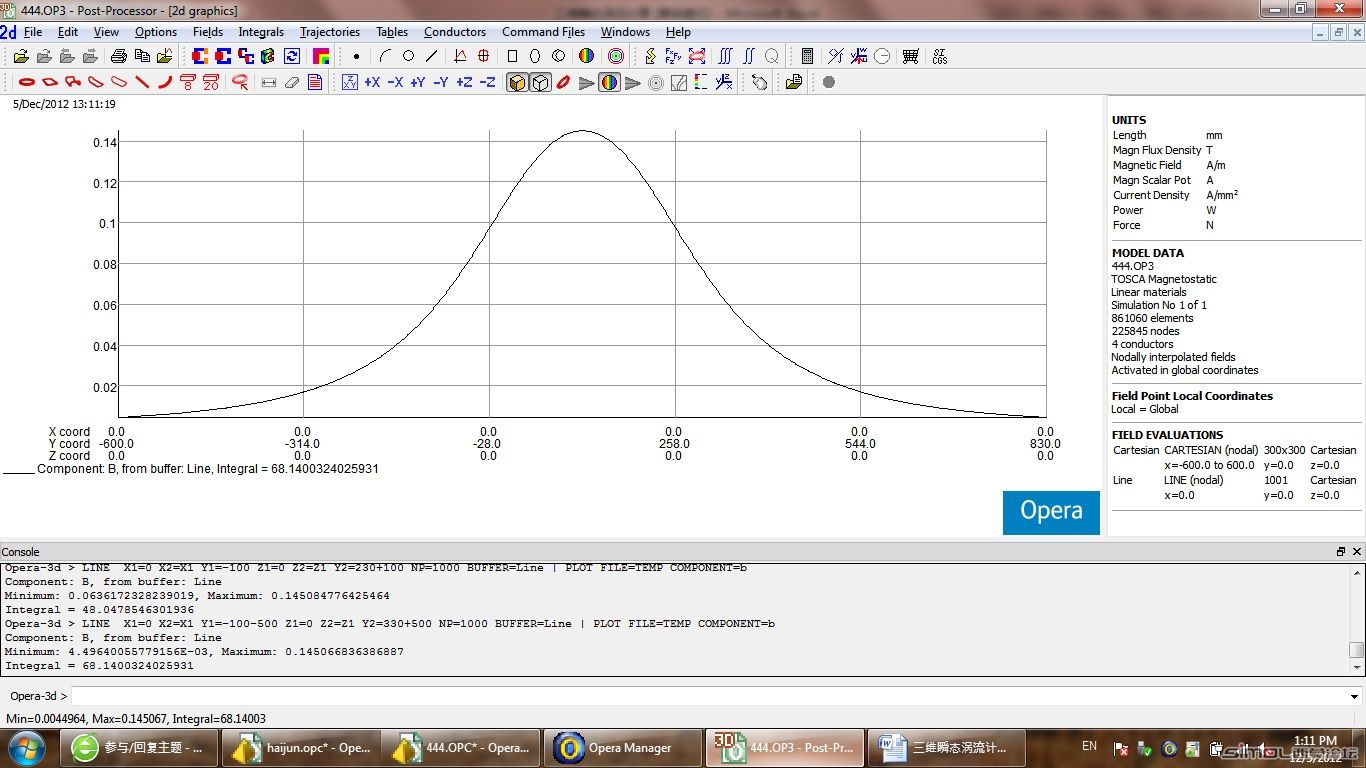The width and height of the screenshot is (1366, 768).
Task: Open the Trajectories menu
Action: (330, 32)
